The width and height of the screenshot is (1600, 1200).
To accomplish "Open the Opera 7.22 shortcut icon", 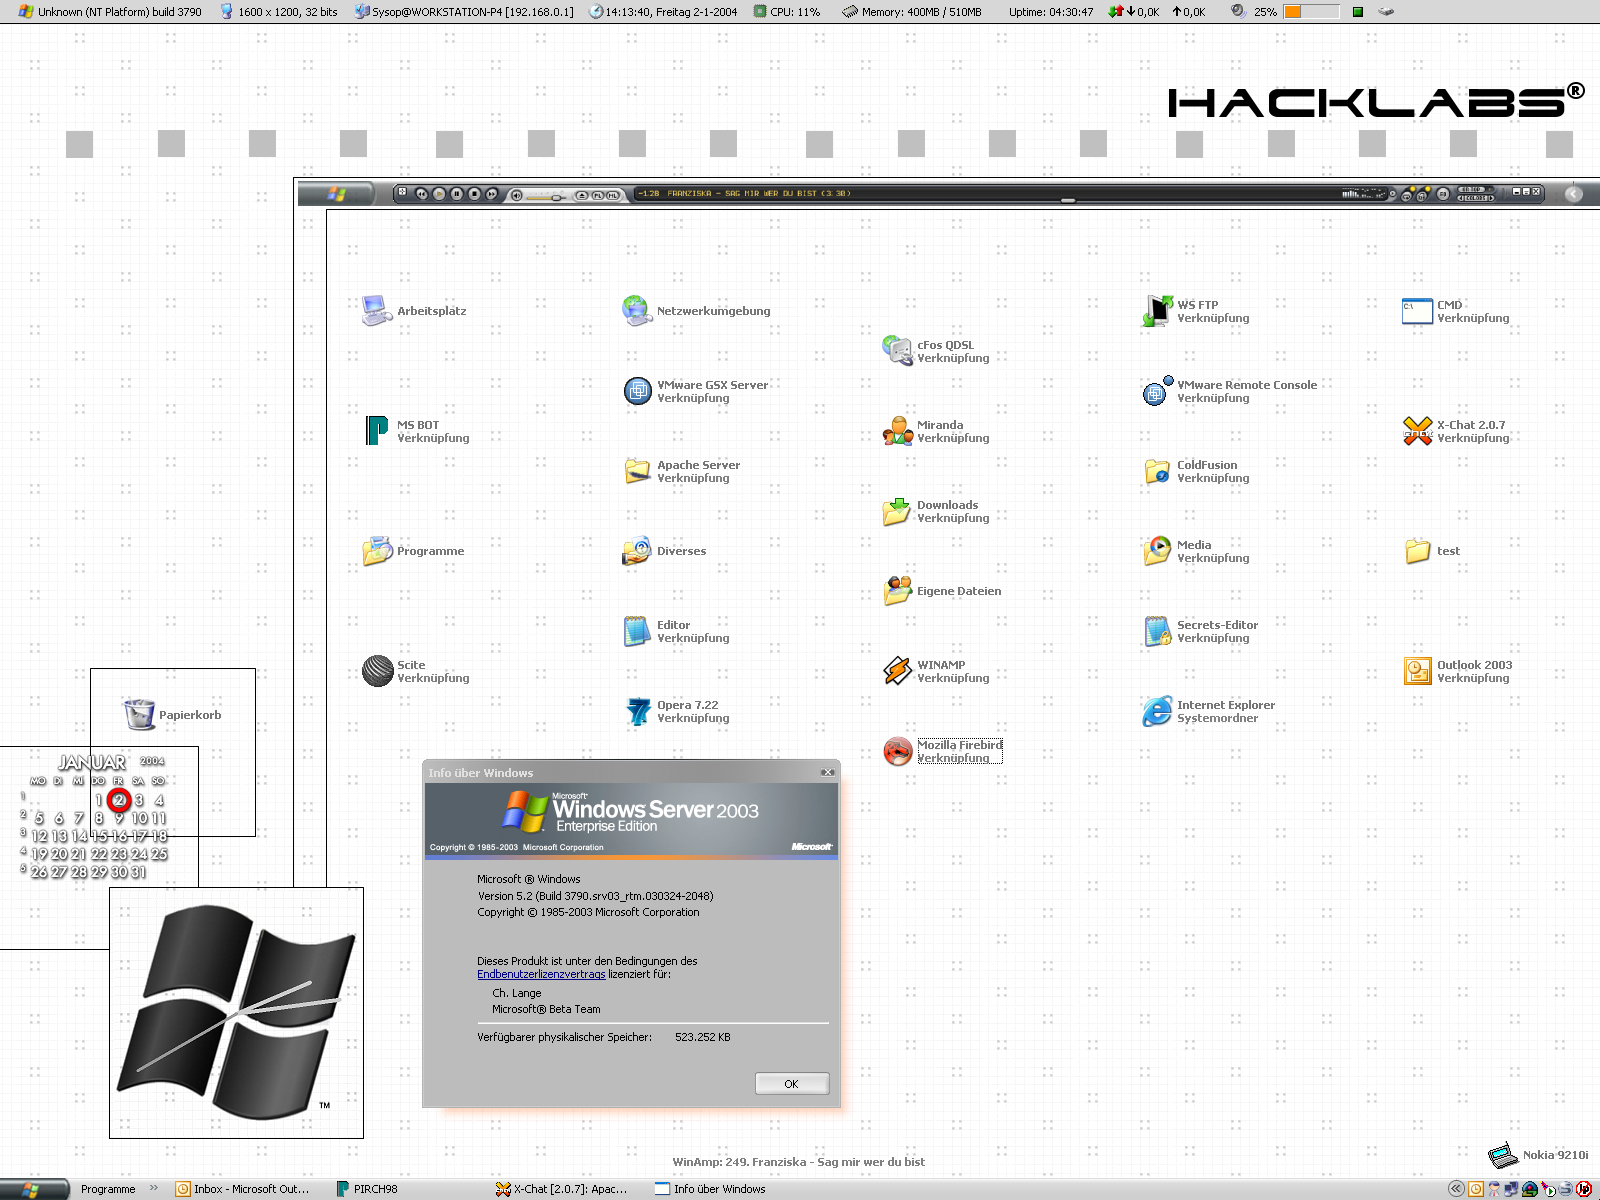I will (x=638, y=711).
